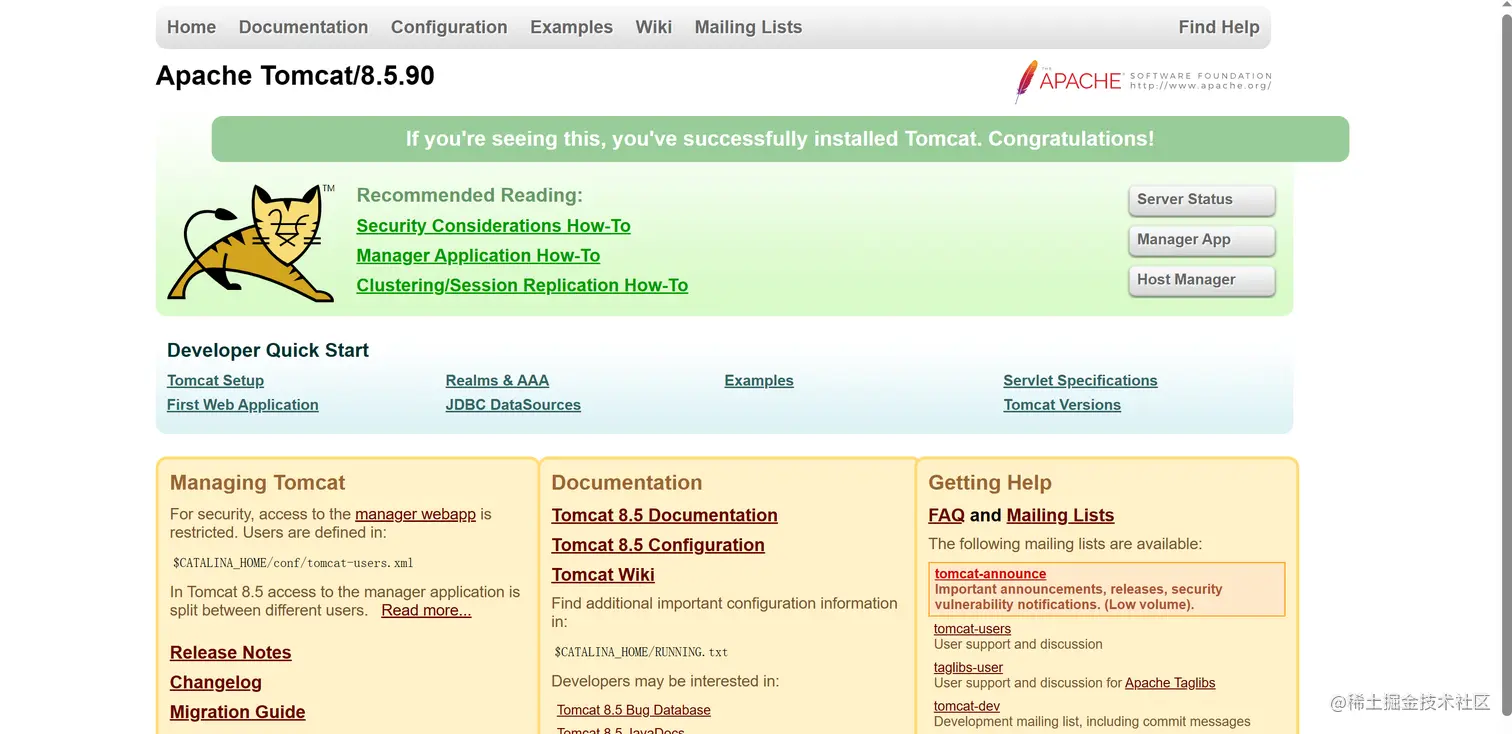Visit the Tomcat Wiki link

coord(603,575)
